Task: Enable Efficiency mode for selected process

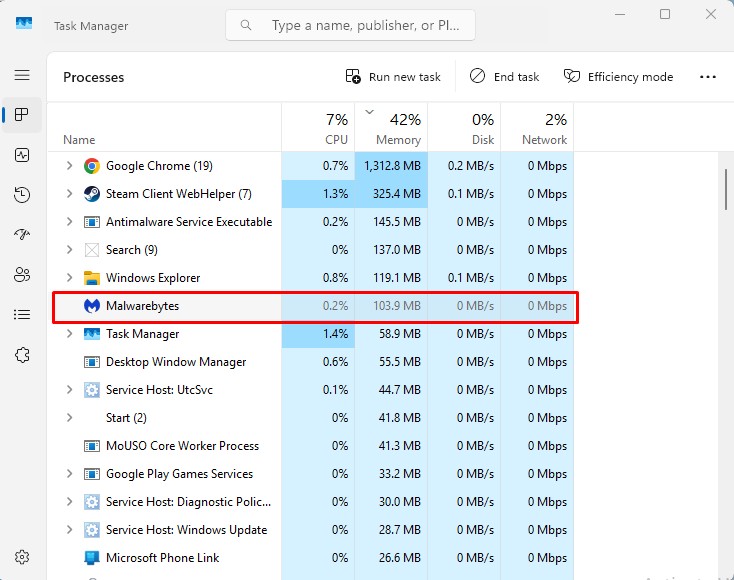Action: (618, 77)
